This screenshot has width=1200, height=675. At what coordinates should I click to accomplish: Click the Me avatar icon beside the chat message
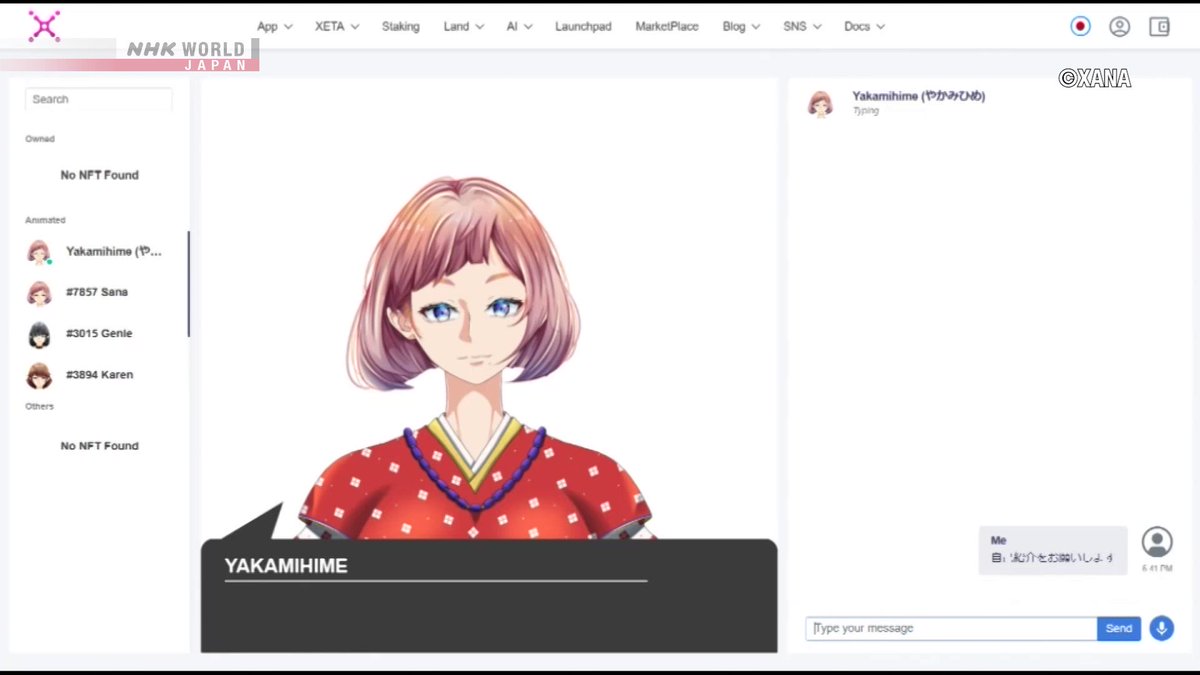[x=1157, y=543]
